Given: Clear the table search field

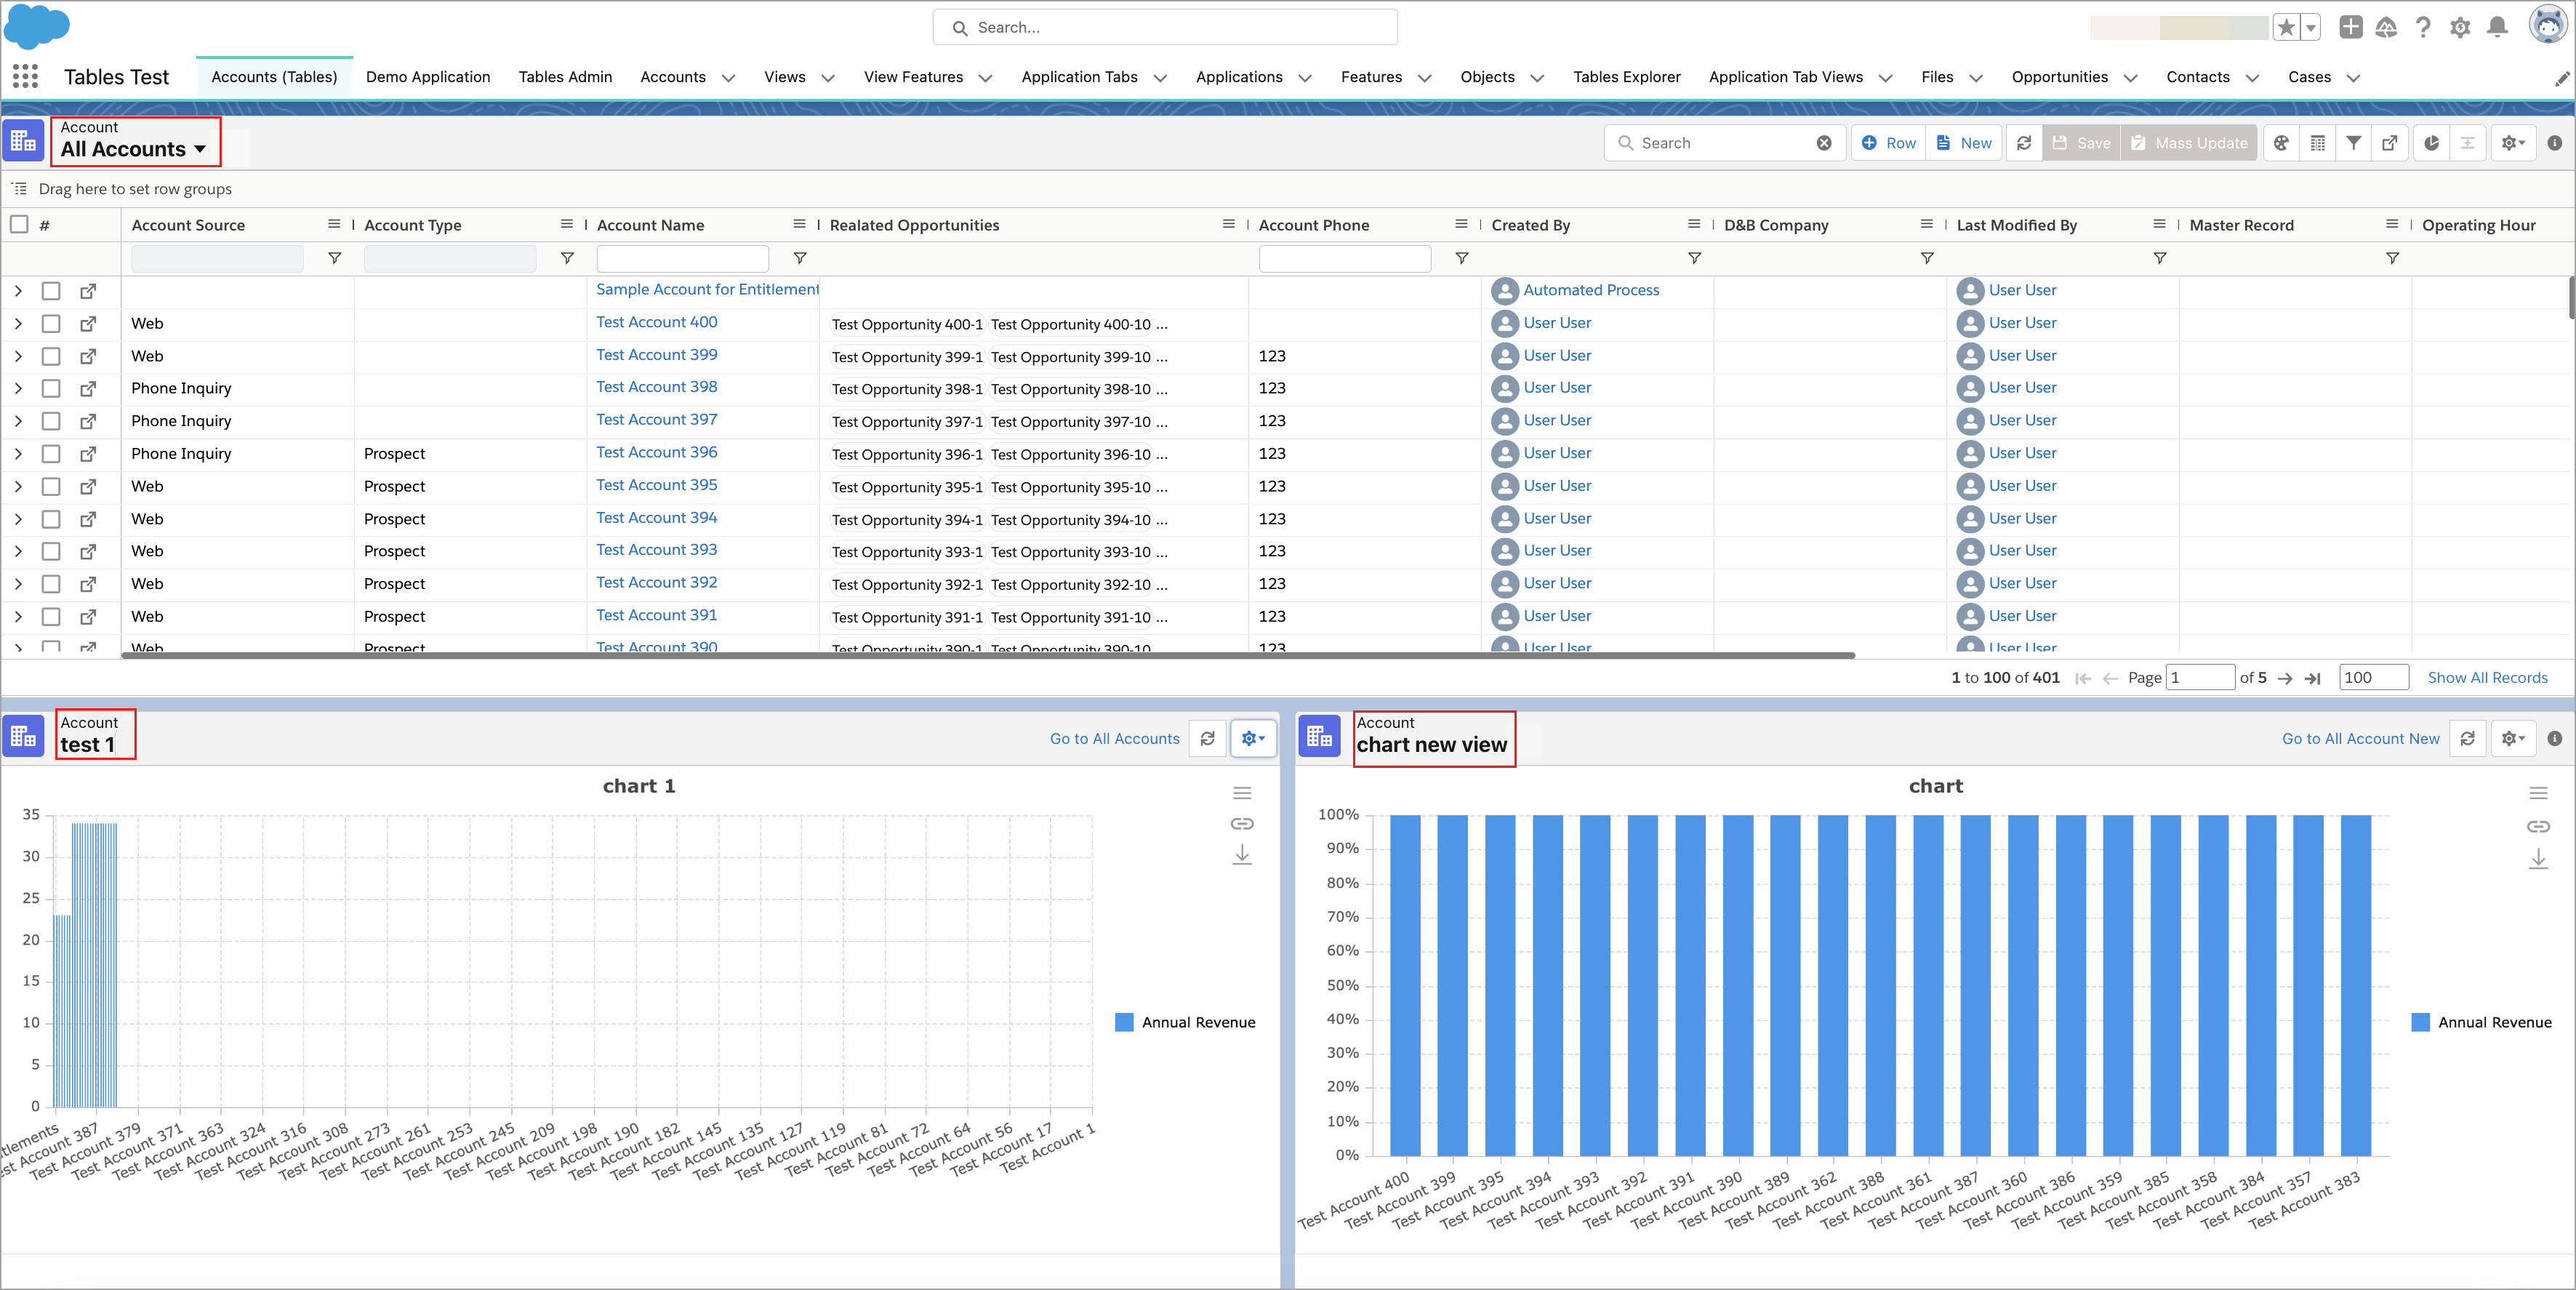Looking at the screenshot, I should [1824, 143].
